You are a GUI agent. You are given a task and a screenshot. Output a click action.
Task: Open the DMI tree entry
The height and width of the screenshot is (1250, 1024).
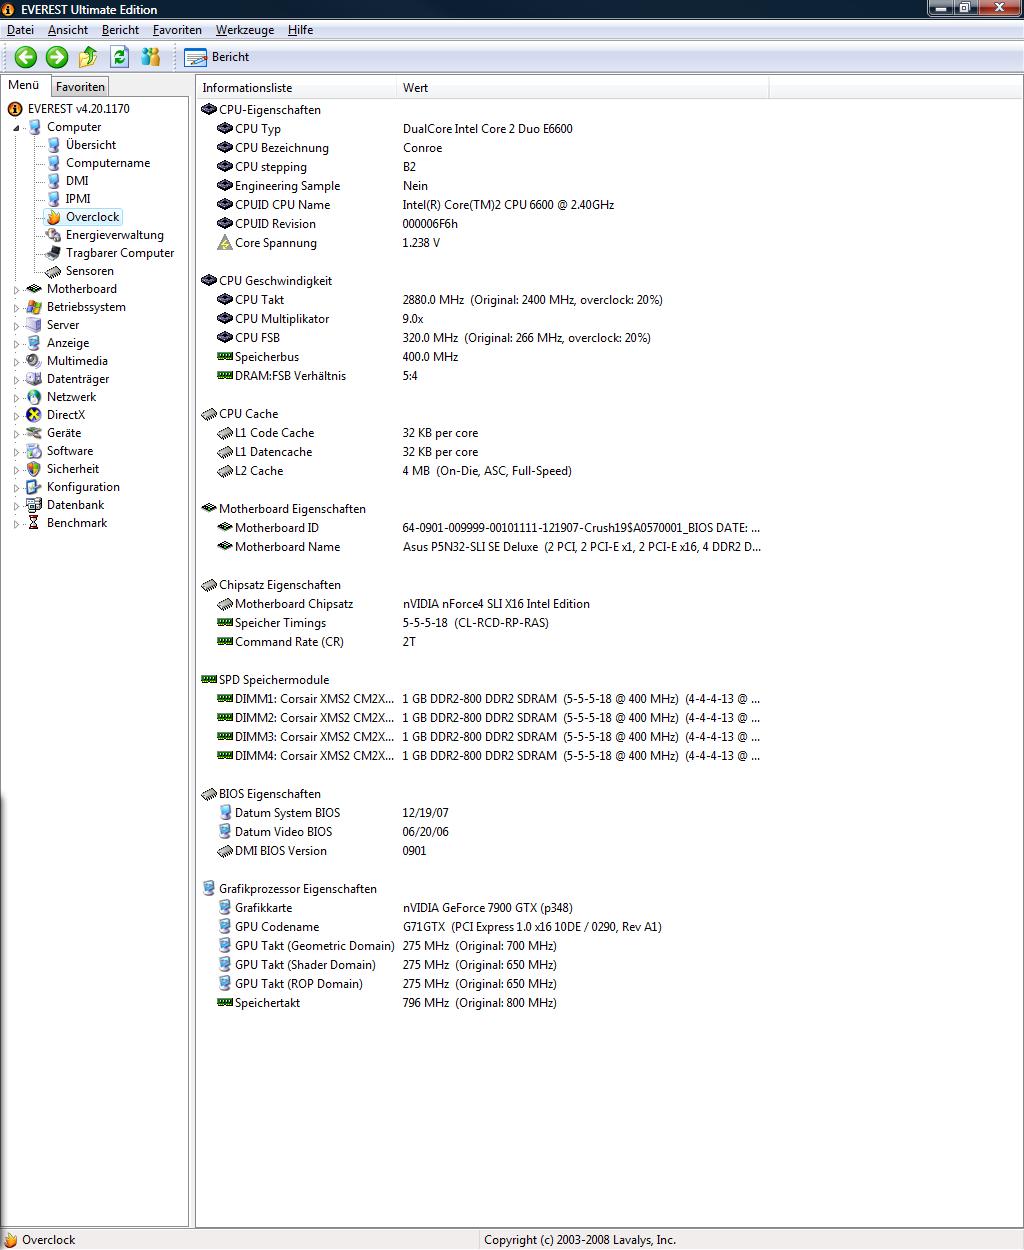pyautogui.click(x=77, y=181)
